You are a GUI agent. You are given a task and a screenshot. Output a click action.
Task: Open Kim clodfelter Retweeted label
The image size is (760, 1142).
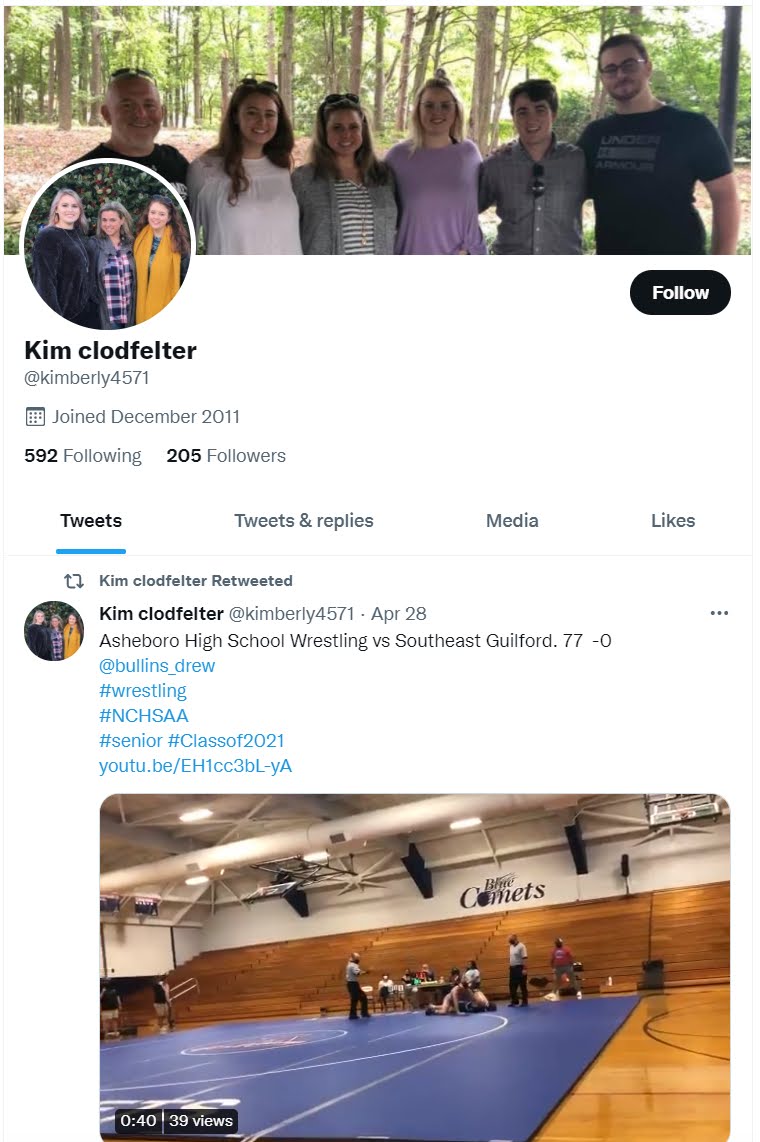click(196, 580)
